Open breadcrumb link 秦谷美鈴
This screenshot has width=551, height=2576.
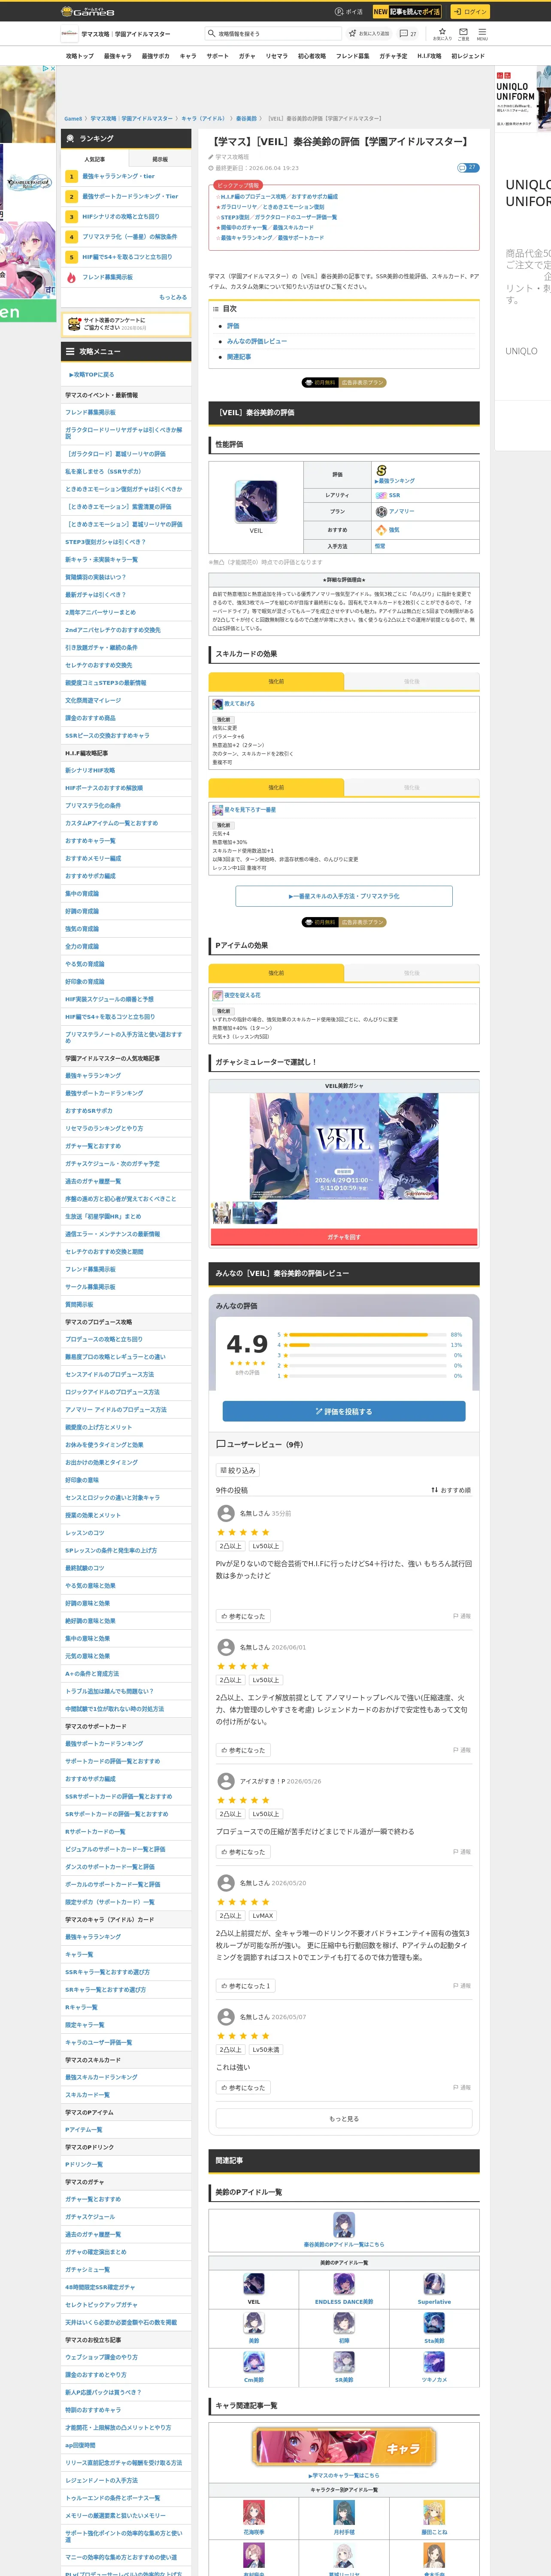[246, 119]
